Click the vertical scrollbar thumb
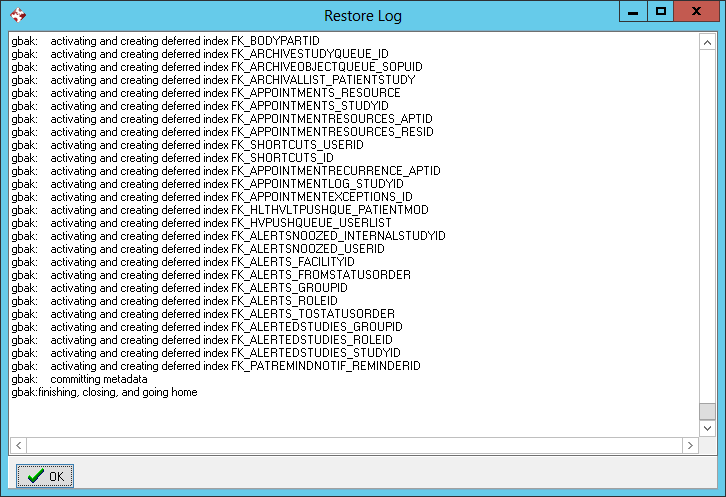This screenshot has width=726, height=497. 707,411
